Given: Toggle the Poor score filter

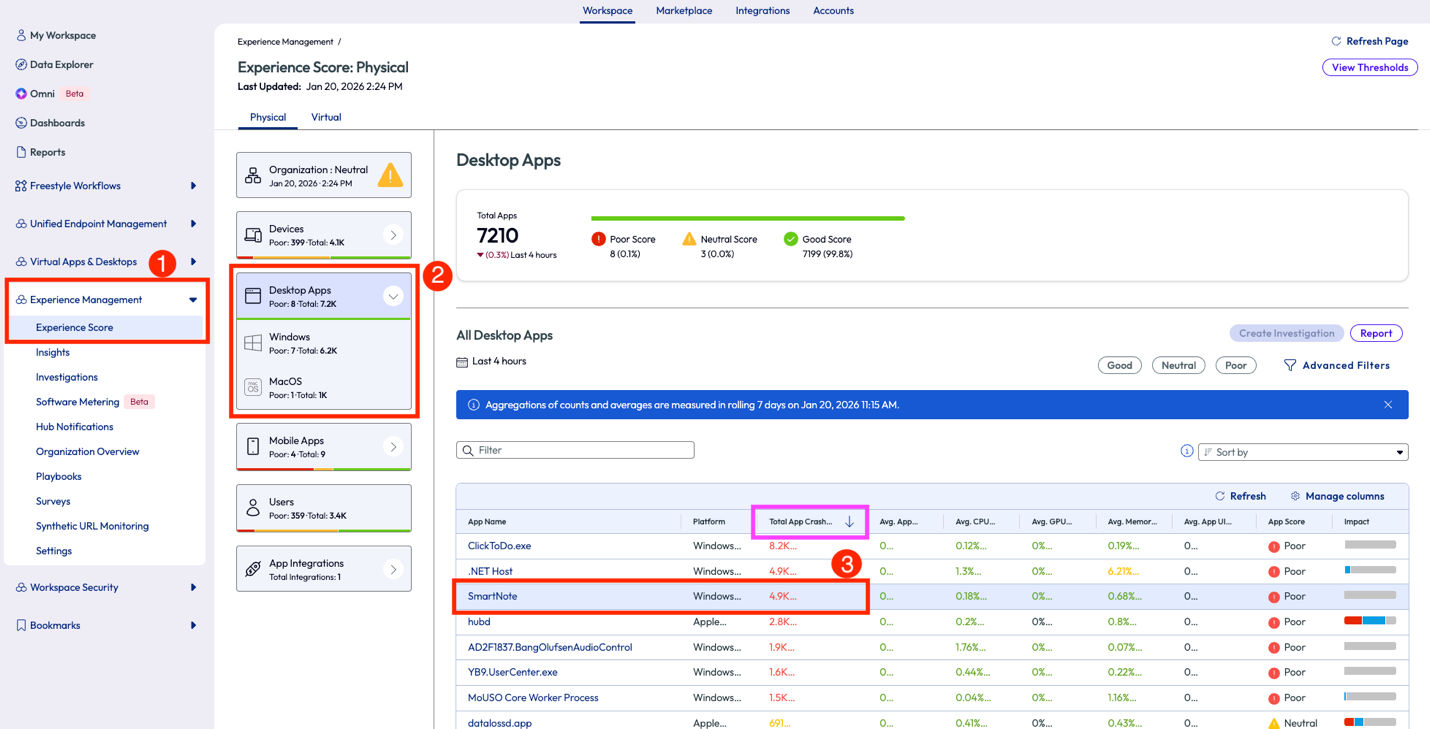Looking at the screenshot, I should click(x=1235, y=366).
